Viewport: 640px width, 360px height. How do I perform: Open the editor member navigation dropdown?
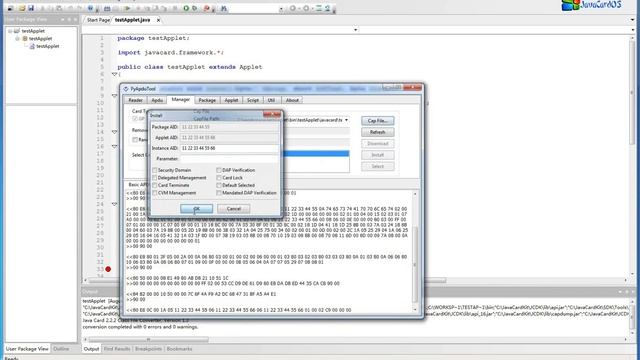click(355, 30)
